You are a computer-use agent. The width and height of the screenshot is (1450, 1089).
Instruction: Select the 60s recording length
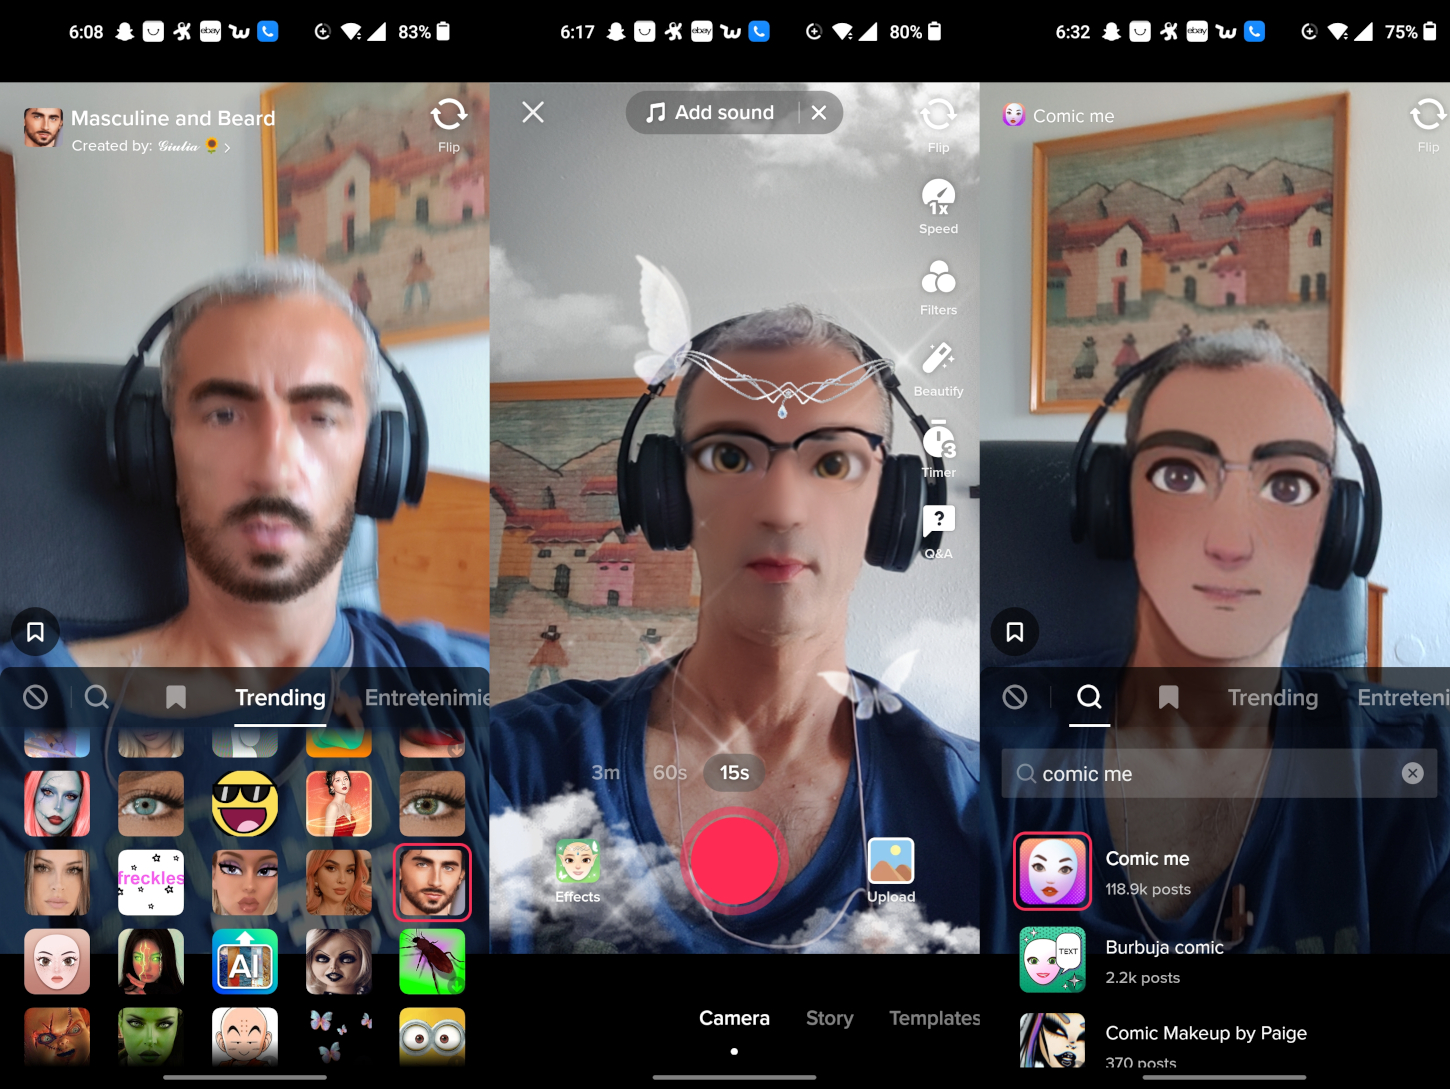pyautogui.click(x=669, y=772)
